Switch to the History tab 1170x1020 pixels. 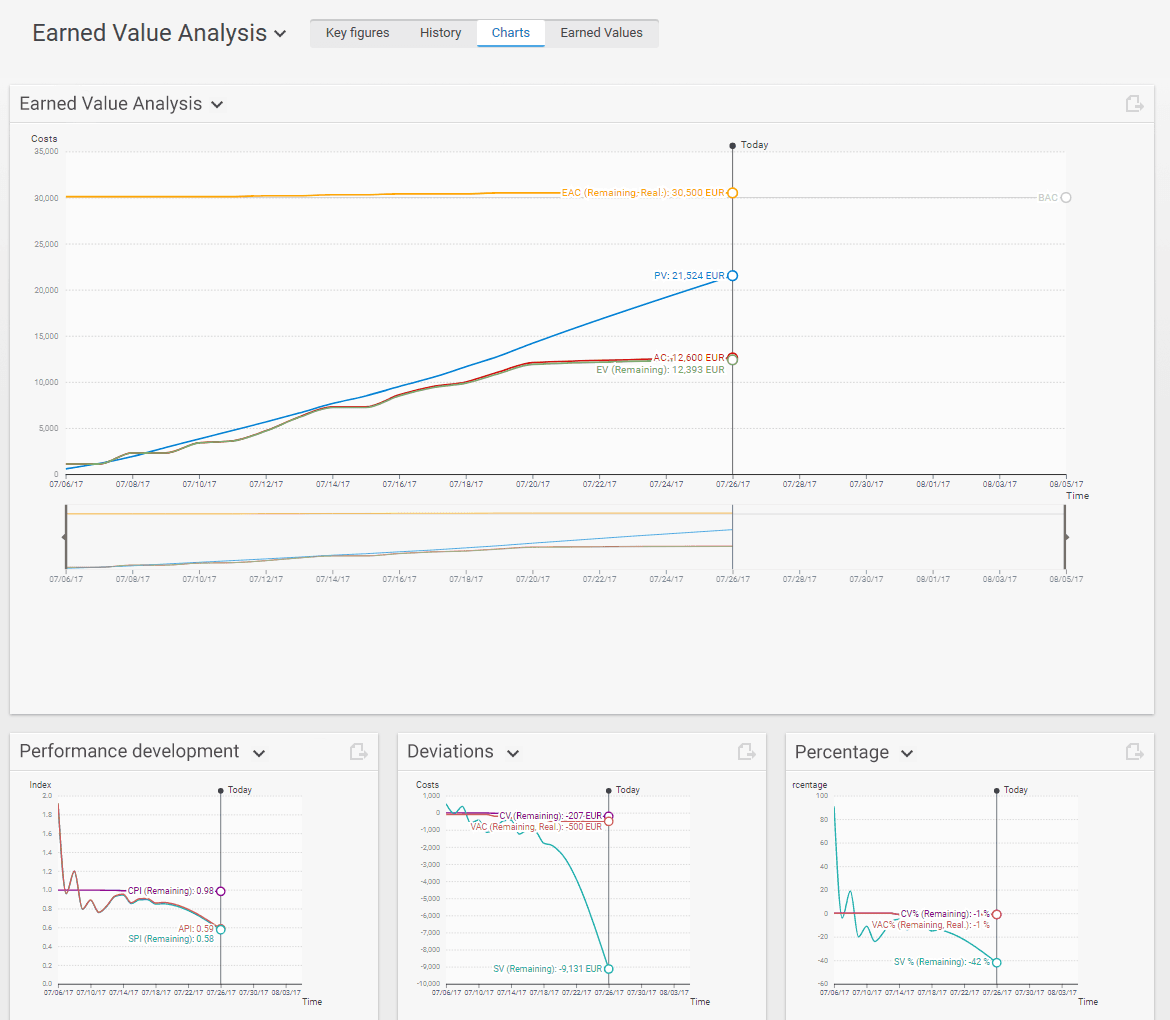pos(440,33)
